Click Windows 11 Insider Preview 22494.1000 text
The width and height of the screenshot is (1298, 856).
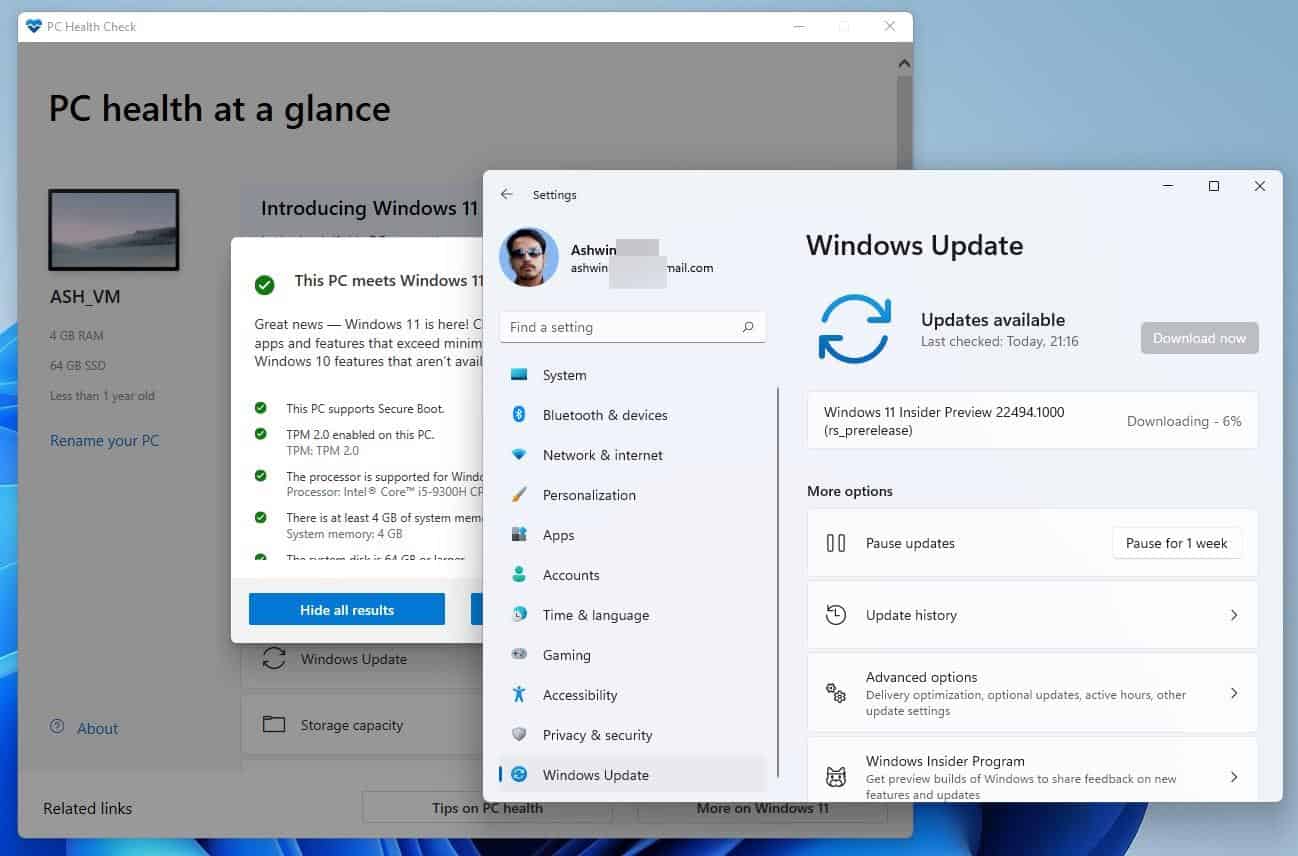coord(944,411)
